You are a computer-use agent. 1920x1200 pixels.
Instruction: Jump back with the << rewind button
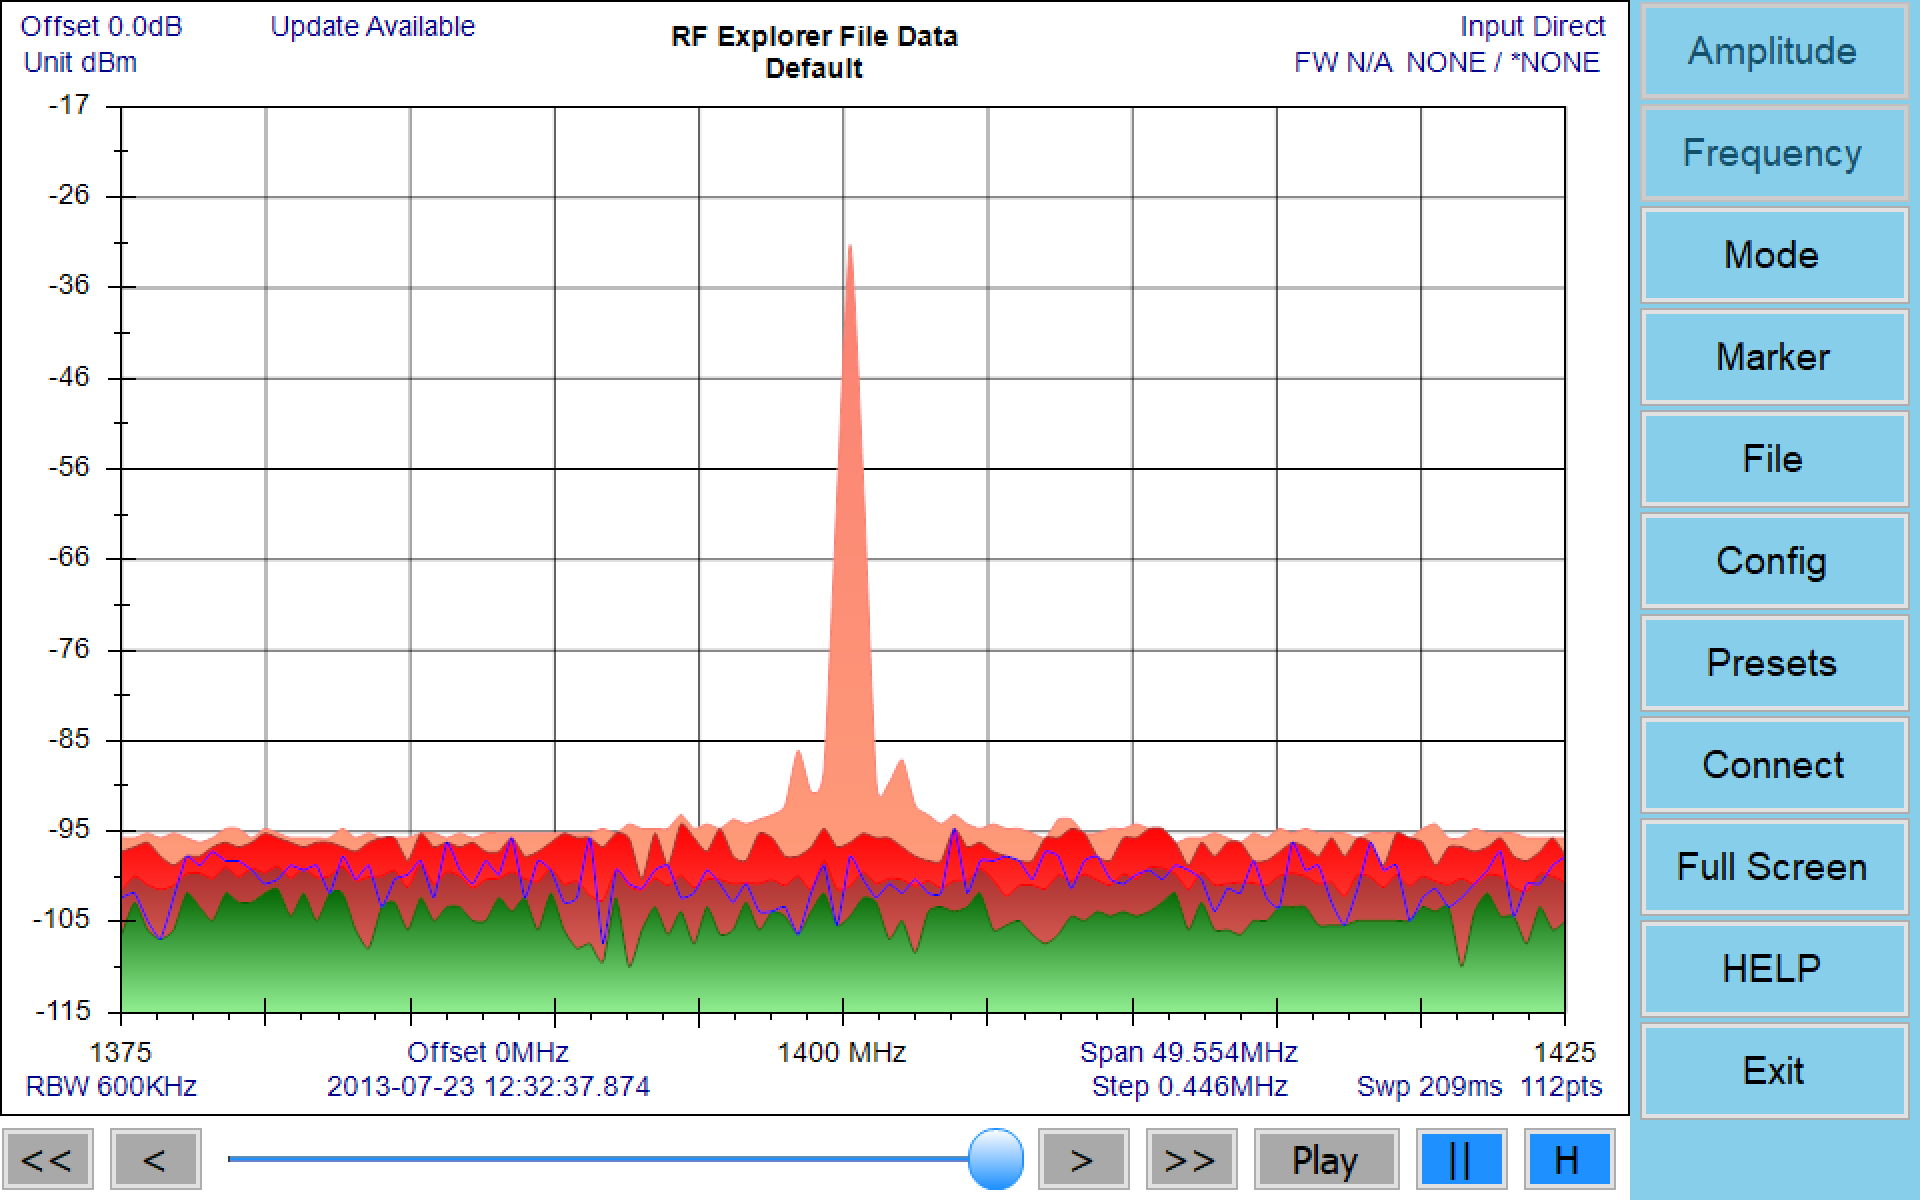[48, 1160]
